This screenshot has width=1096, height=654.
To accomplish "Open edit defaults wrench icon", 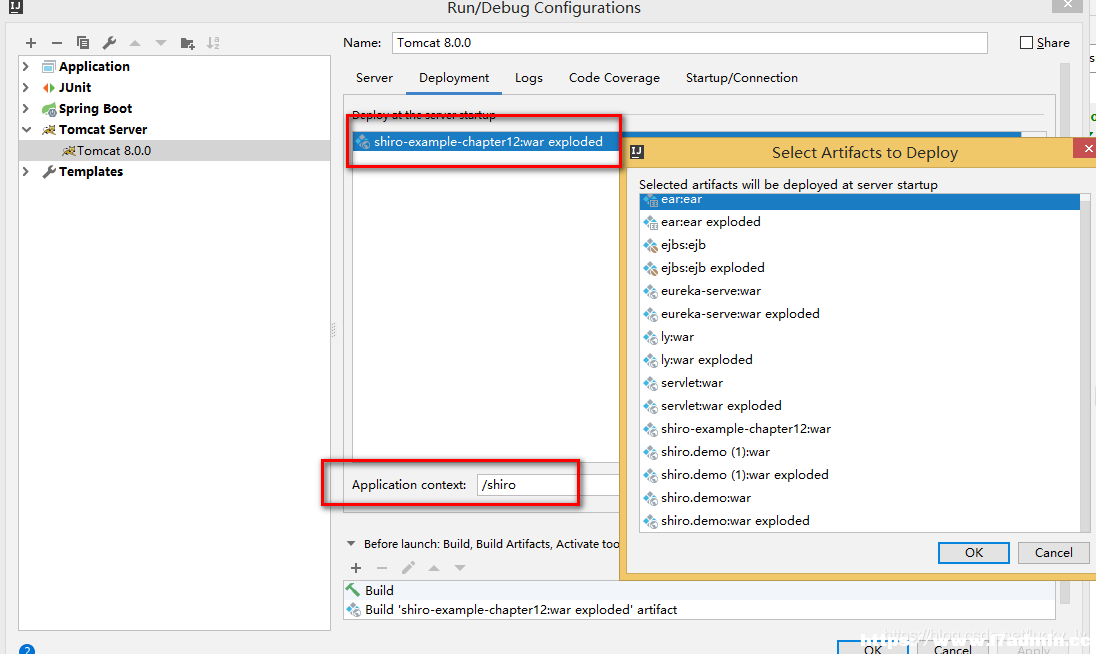I will (x=109, y=43).
